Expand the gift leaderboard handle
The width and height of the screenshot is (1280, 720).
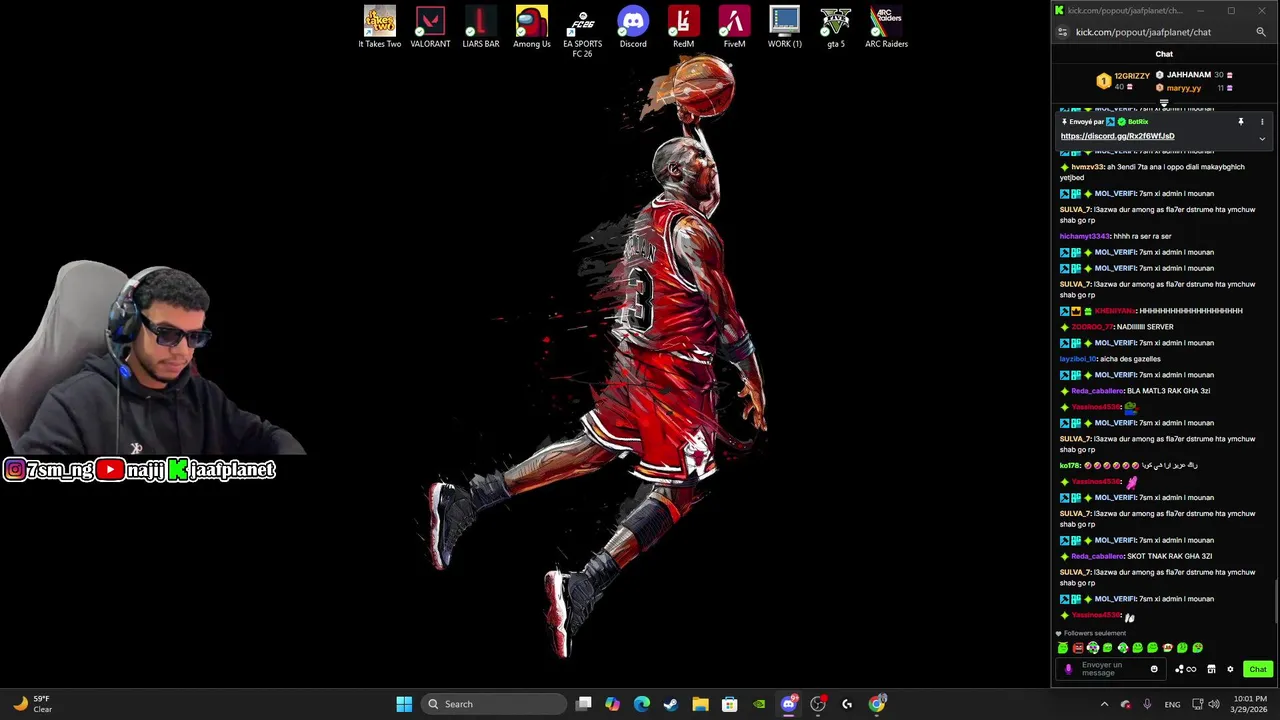point(1164,103)
